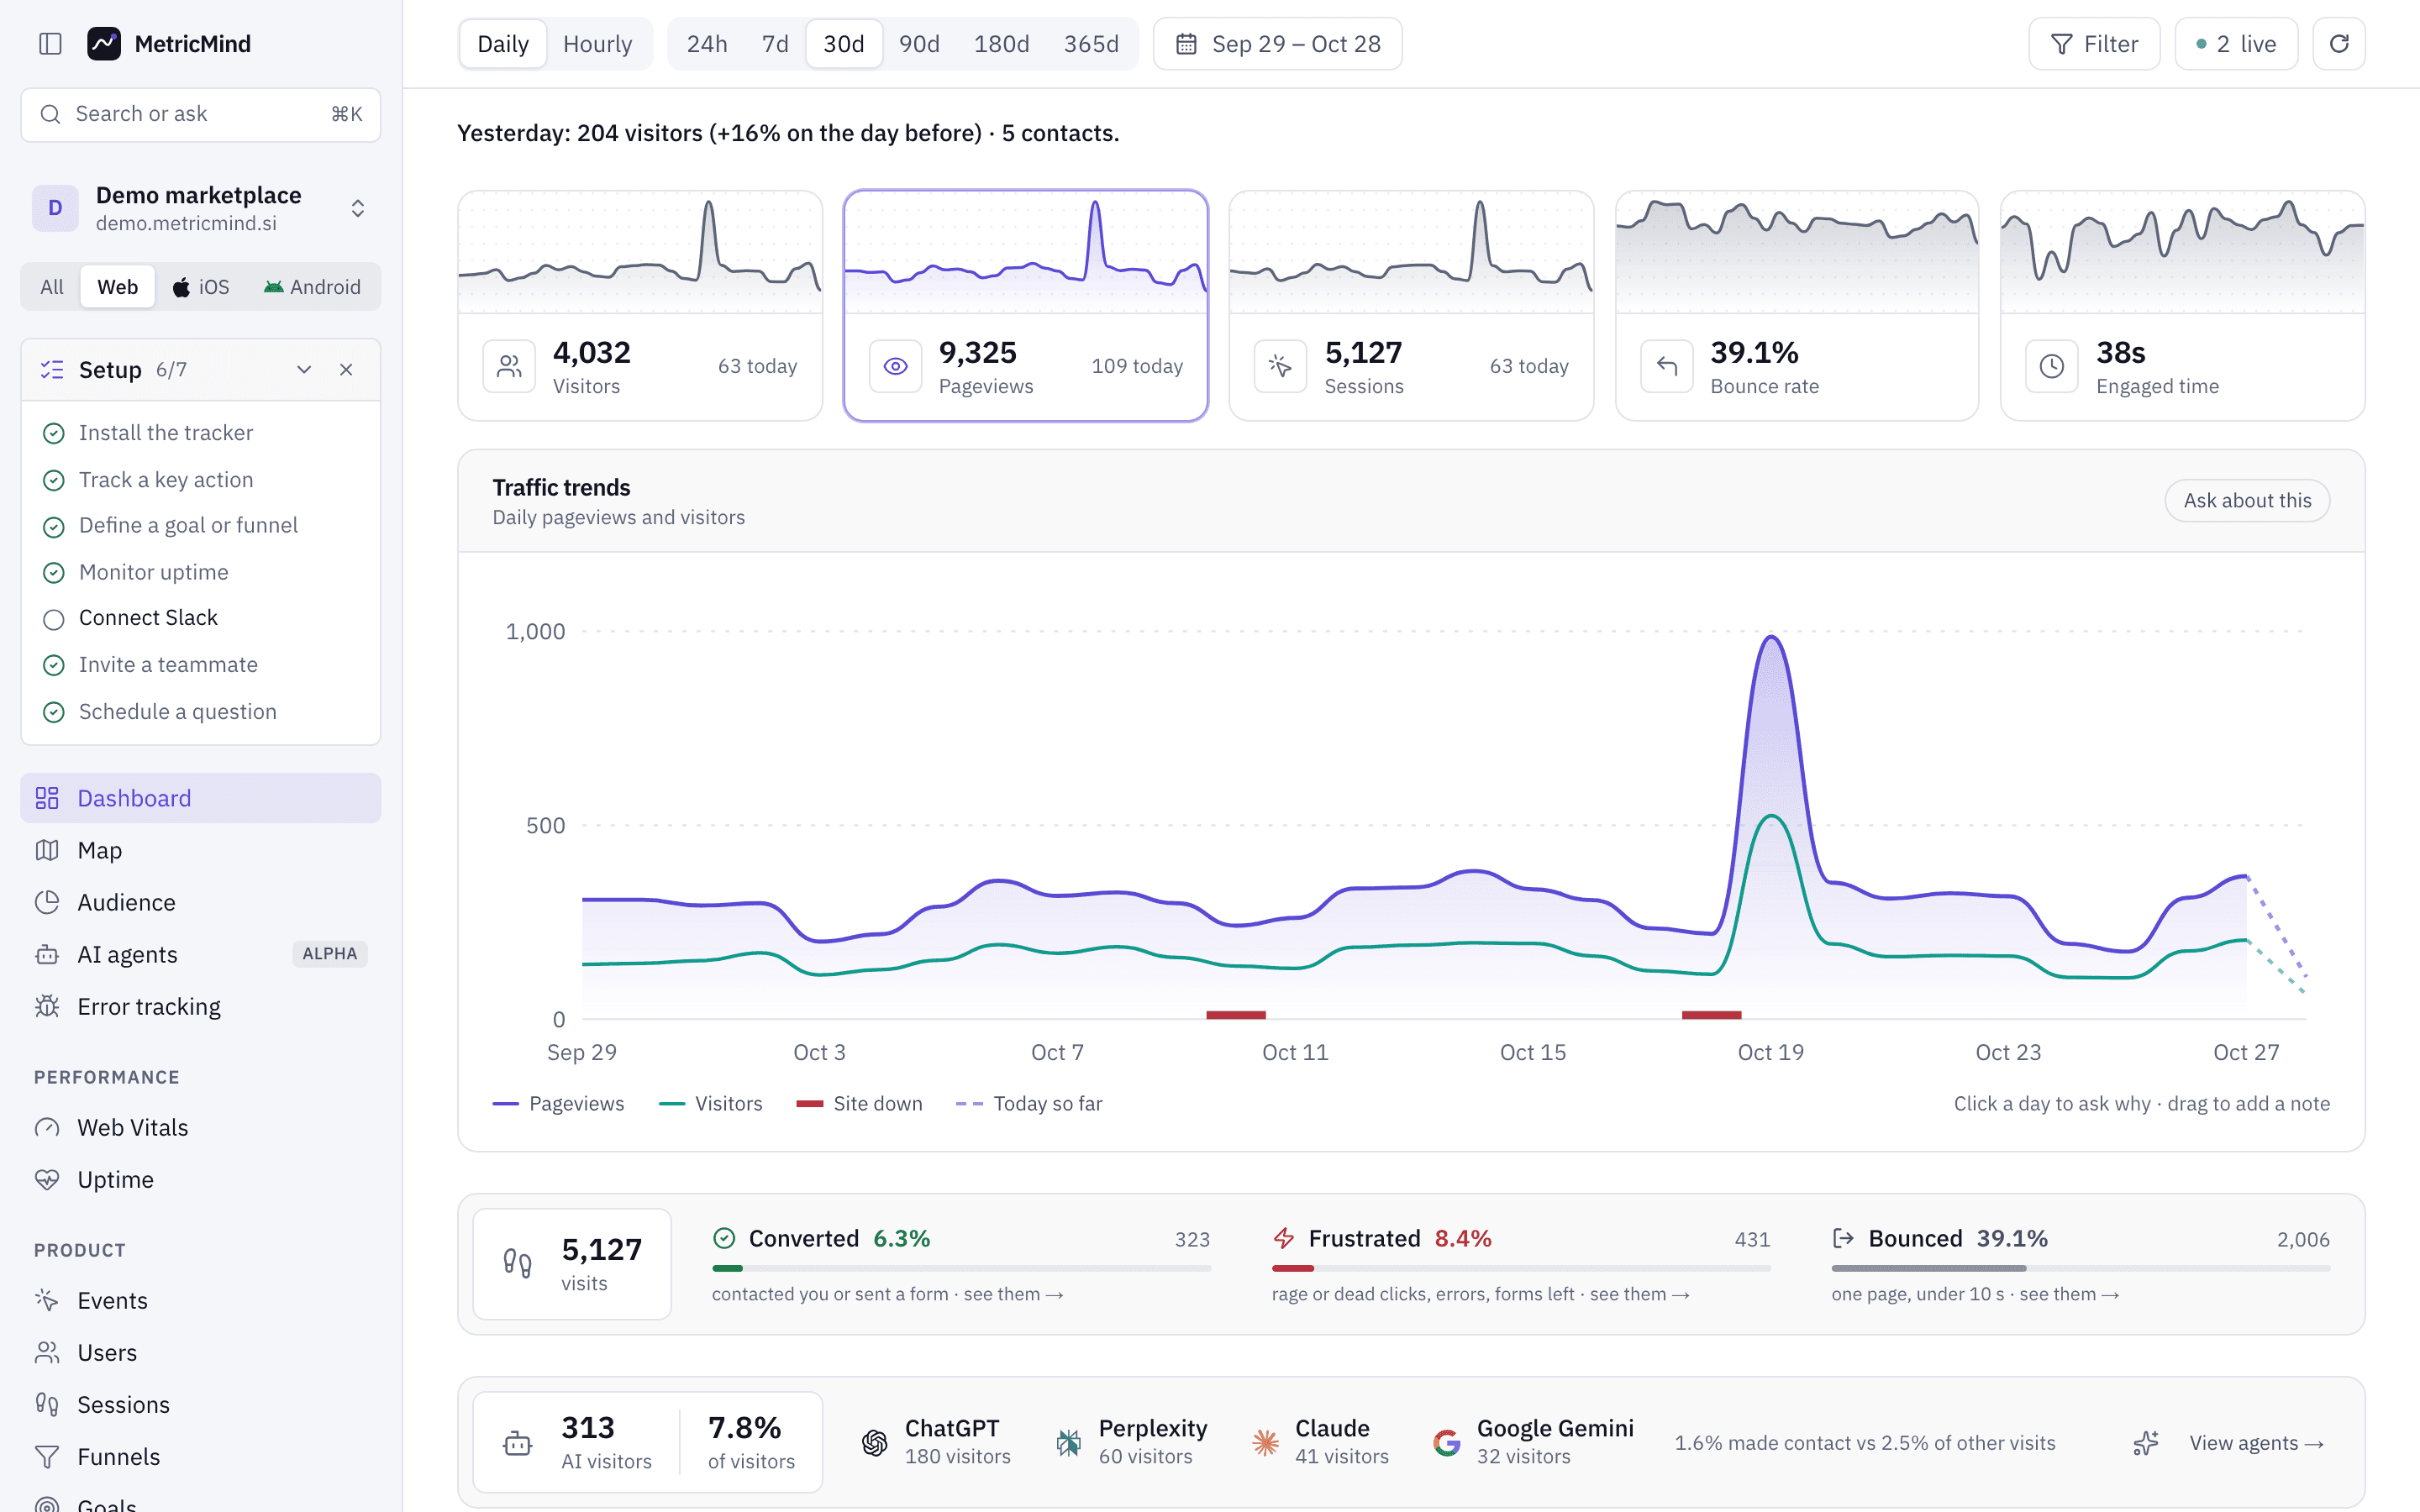This screenshot has height=1512, width=2420.
Task: Select the iOS platform tab
Action: [201, 287]
